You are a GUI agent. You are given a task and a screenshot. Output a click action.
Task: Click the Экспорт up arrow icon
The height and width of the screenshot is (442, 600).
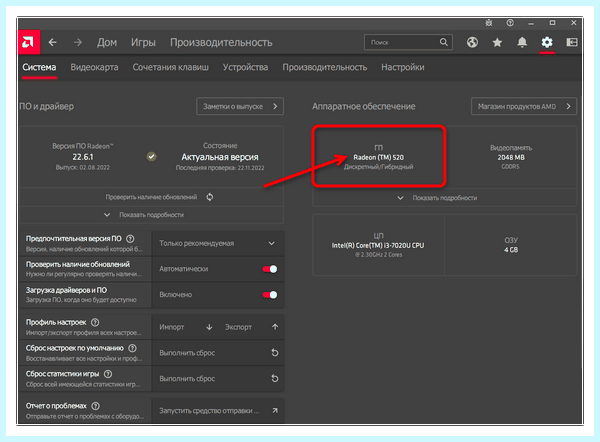click(275, 327)
